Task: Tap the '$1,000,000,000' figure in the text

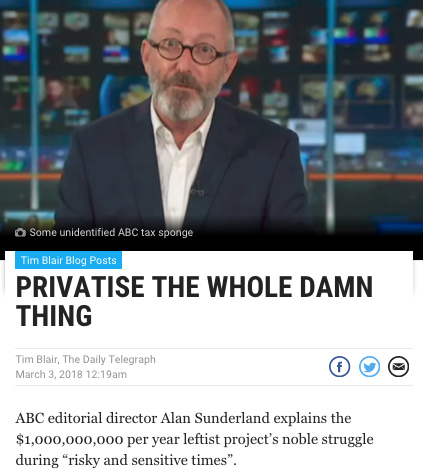Action: coord(69,440)
